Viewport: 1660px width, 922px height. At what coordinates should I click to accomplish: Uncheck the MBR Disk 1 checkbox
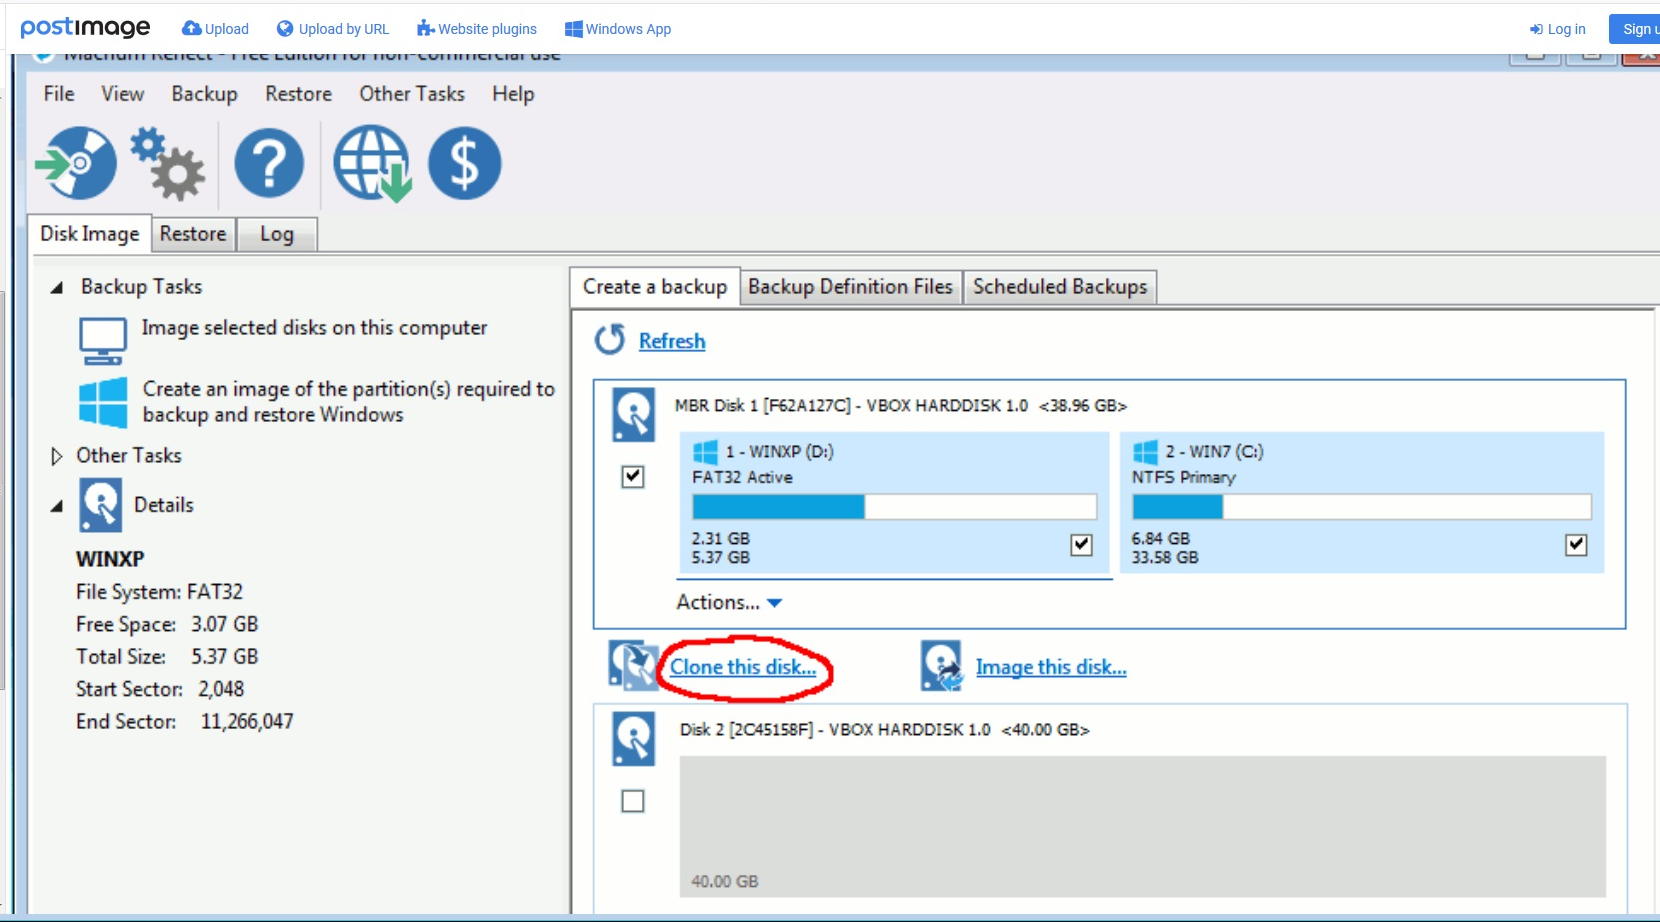point(633,476)
